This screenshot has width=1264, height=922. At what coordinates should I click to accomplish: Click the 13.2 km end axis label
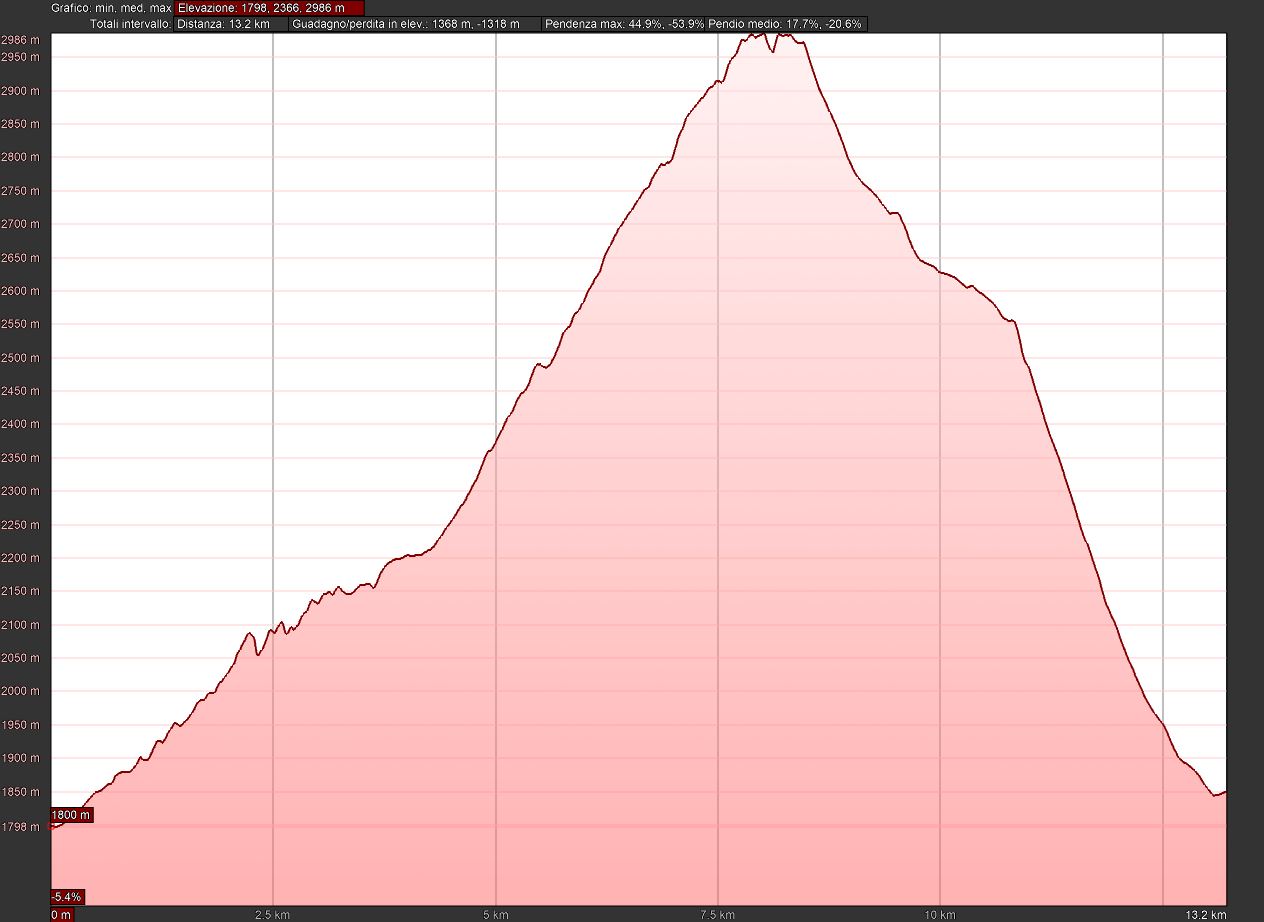click(1205, 914)
